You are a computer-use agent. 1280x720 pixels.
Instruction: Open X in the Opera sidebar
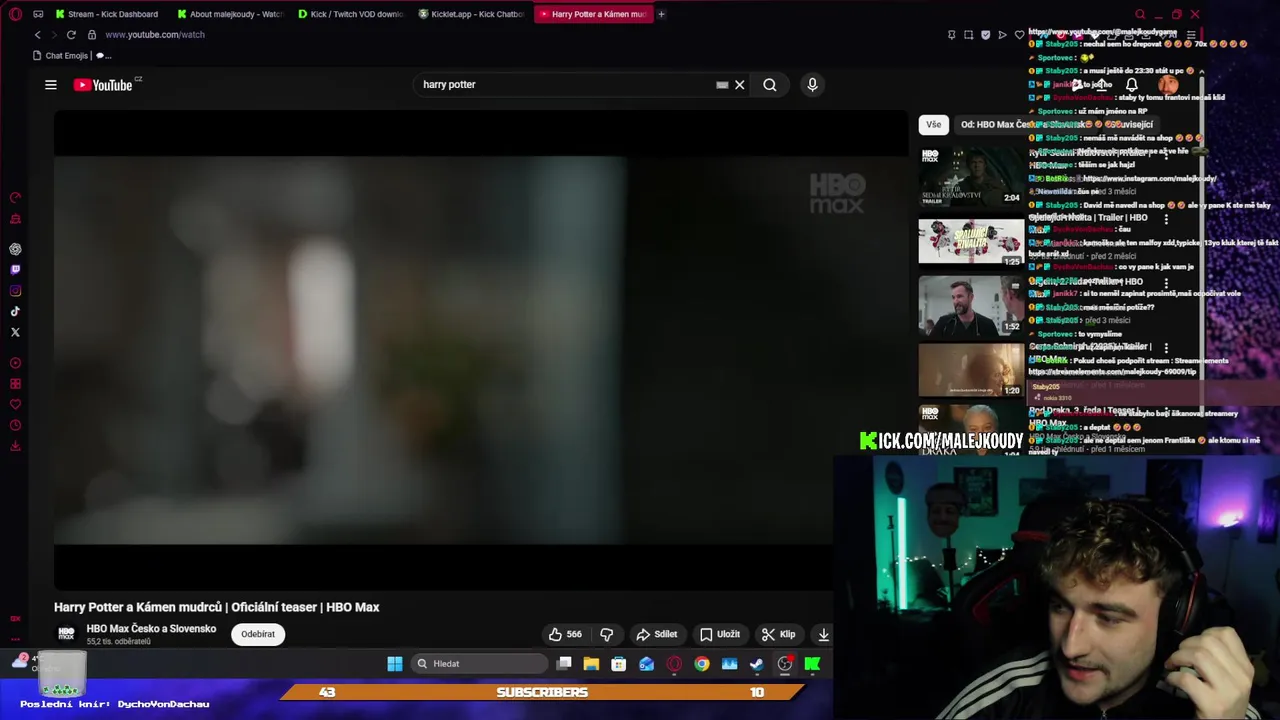[x=15, y=332]
